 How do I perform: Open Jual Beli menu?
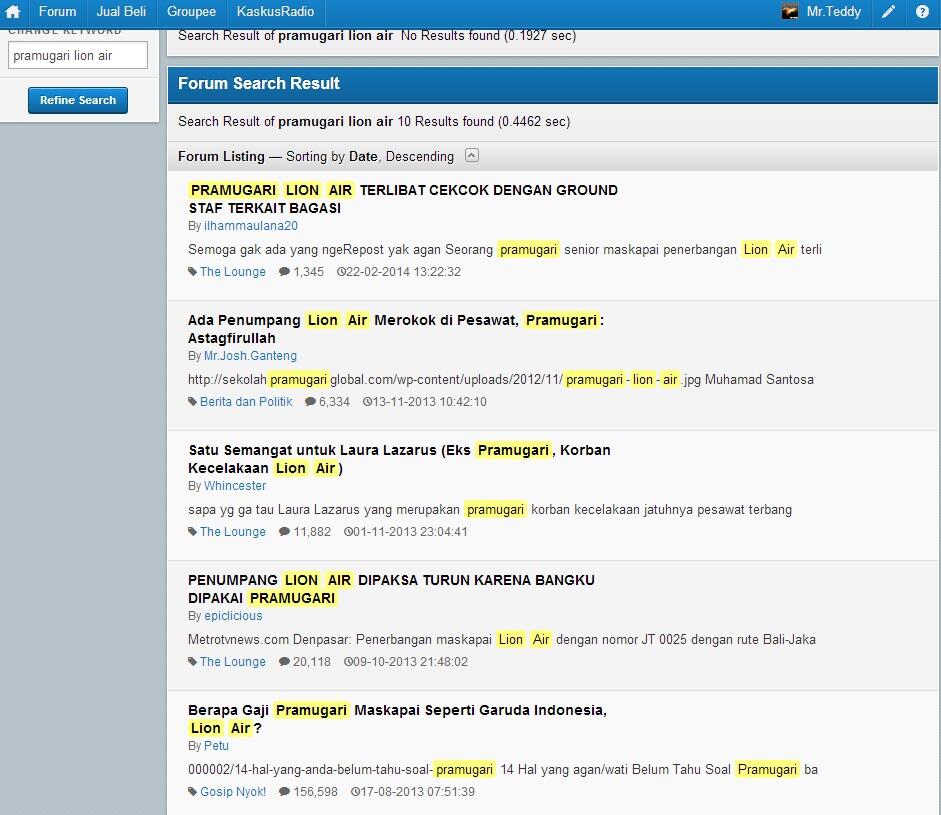(x=121, y=12)
